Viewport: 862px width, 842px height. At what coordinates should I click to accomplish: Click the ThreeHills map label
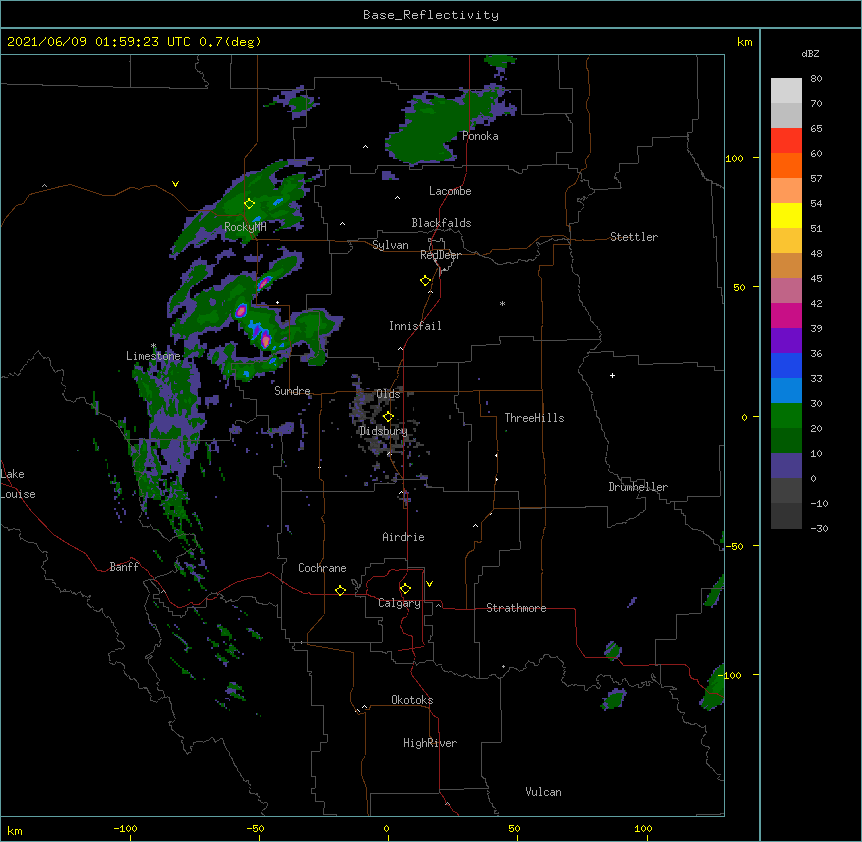click(534, 418)
